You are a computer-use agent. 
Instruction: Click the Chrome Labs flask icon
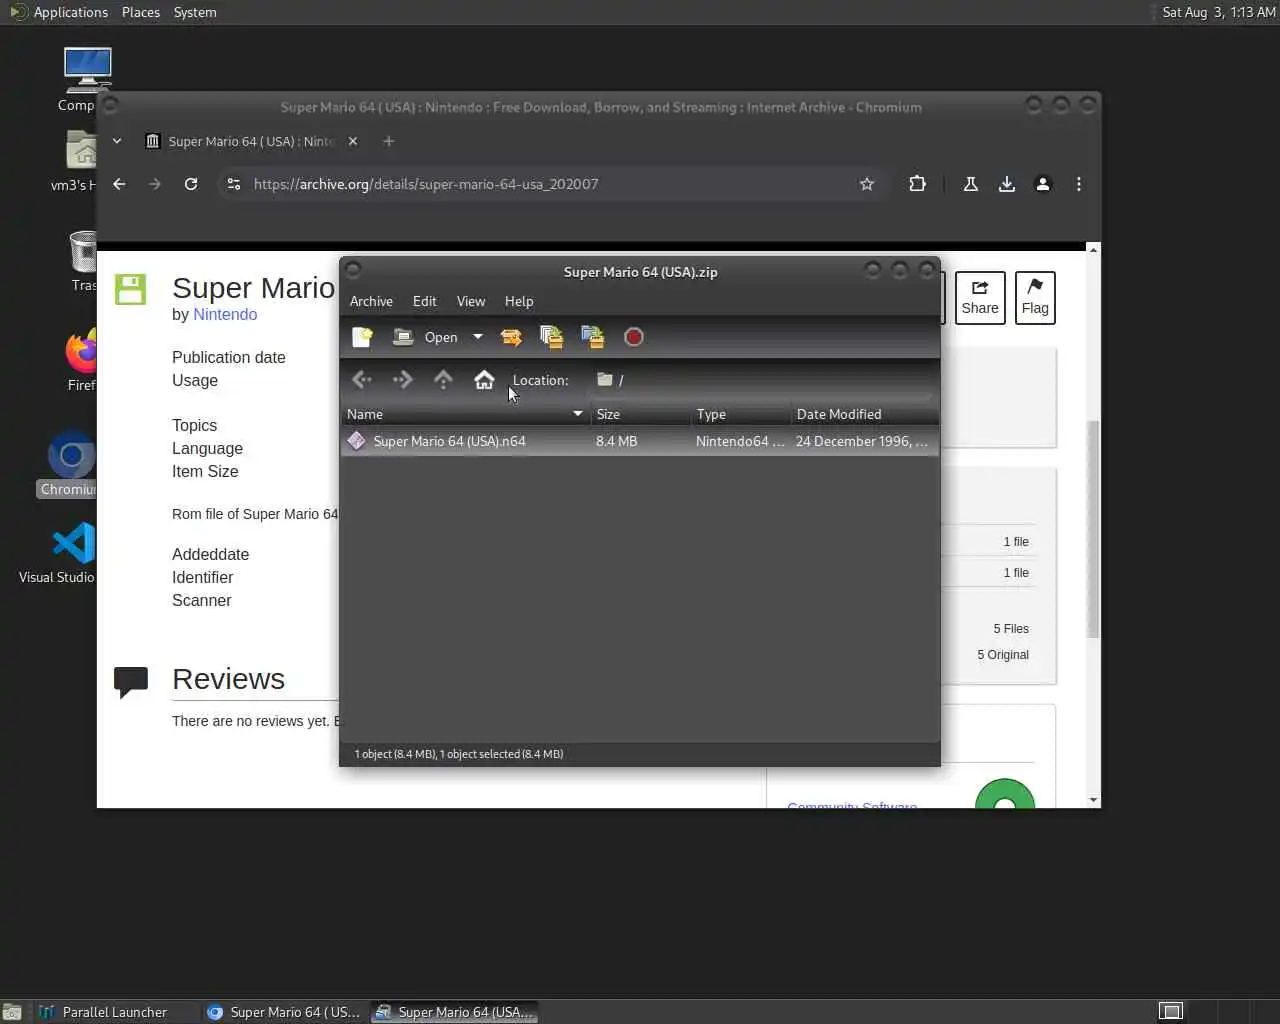click(x=970, y=184)
